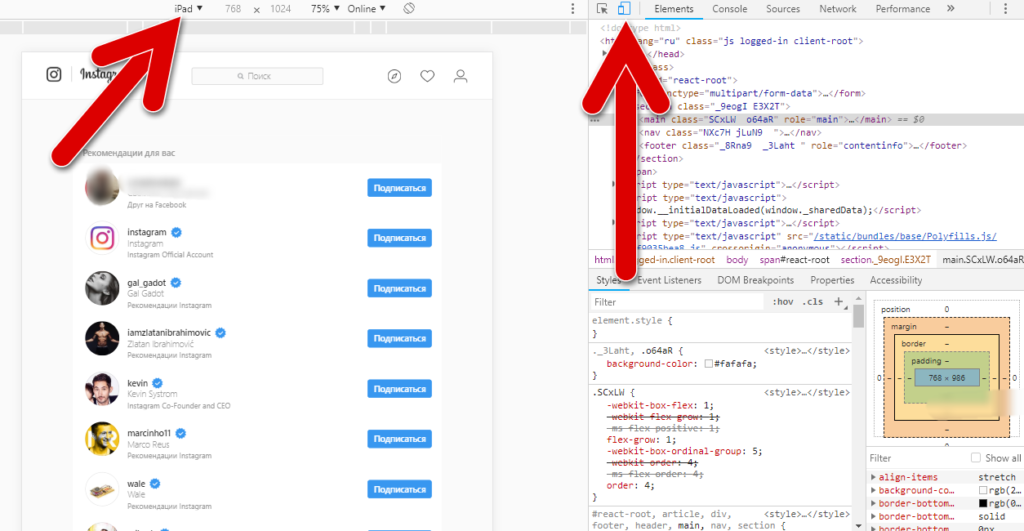This screenshot has width=1024, height=531.
Task: Toggle the Show all checkbox
Action: tap(976, 458)
